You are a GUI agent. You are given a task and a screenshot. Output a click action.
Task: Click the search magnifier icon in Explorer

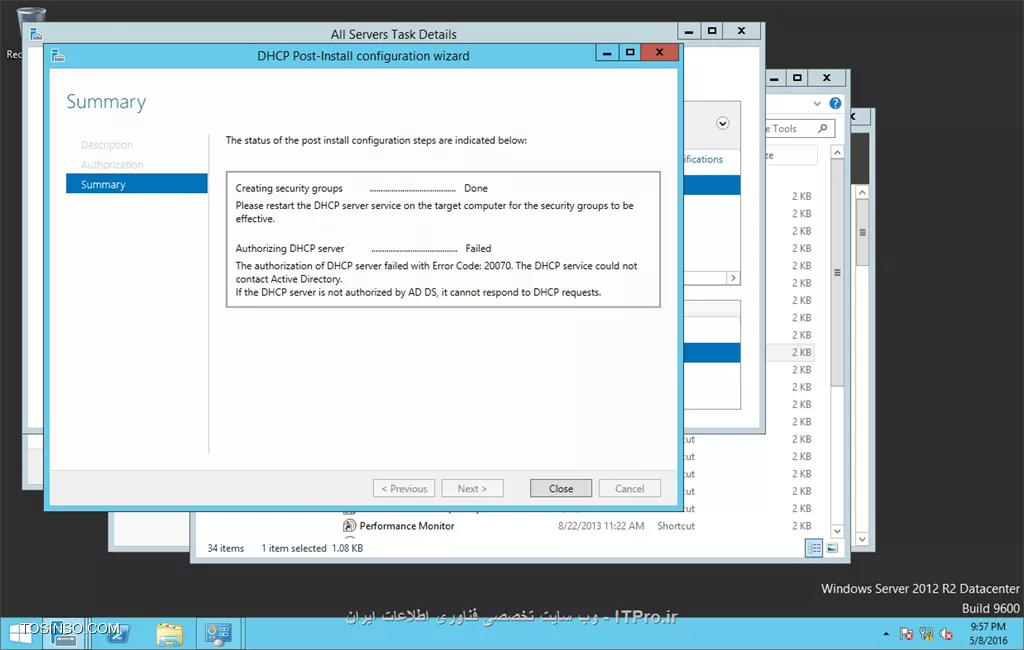[x=823, y=128]
